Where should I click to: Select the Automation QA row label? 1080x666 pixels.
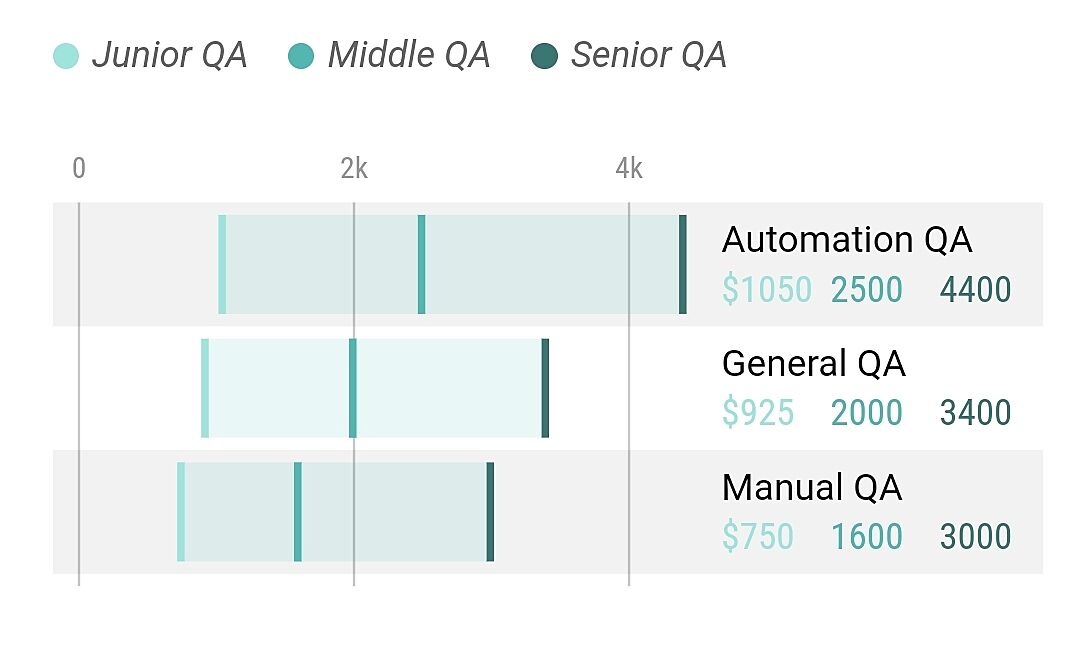[x=846, y=240]
